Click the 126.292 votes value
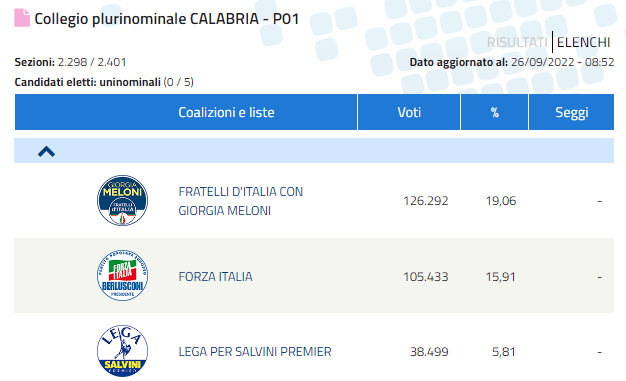This screenshot has height=381, width=626. pyautogui.click(x=426, y=200)
